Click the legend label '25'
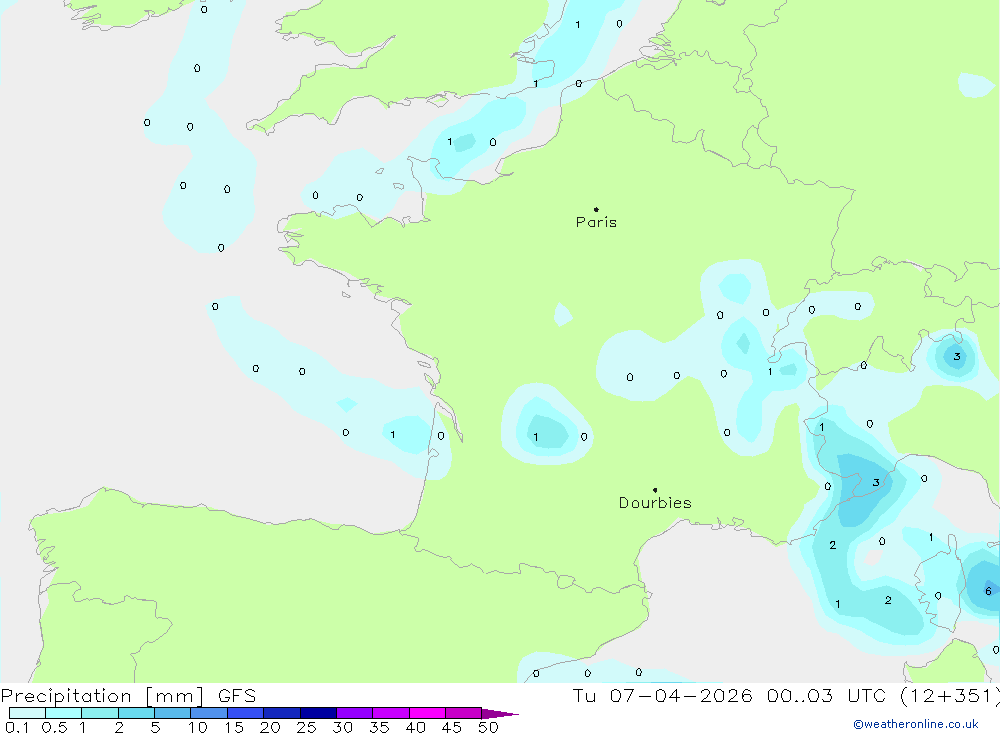 (x=306, y=727)
